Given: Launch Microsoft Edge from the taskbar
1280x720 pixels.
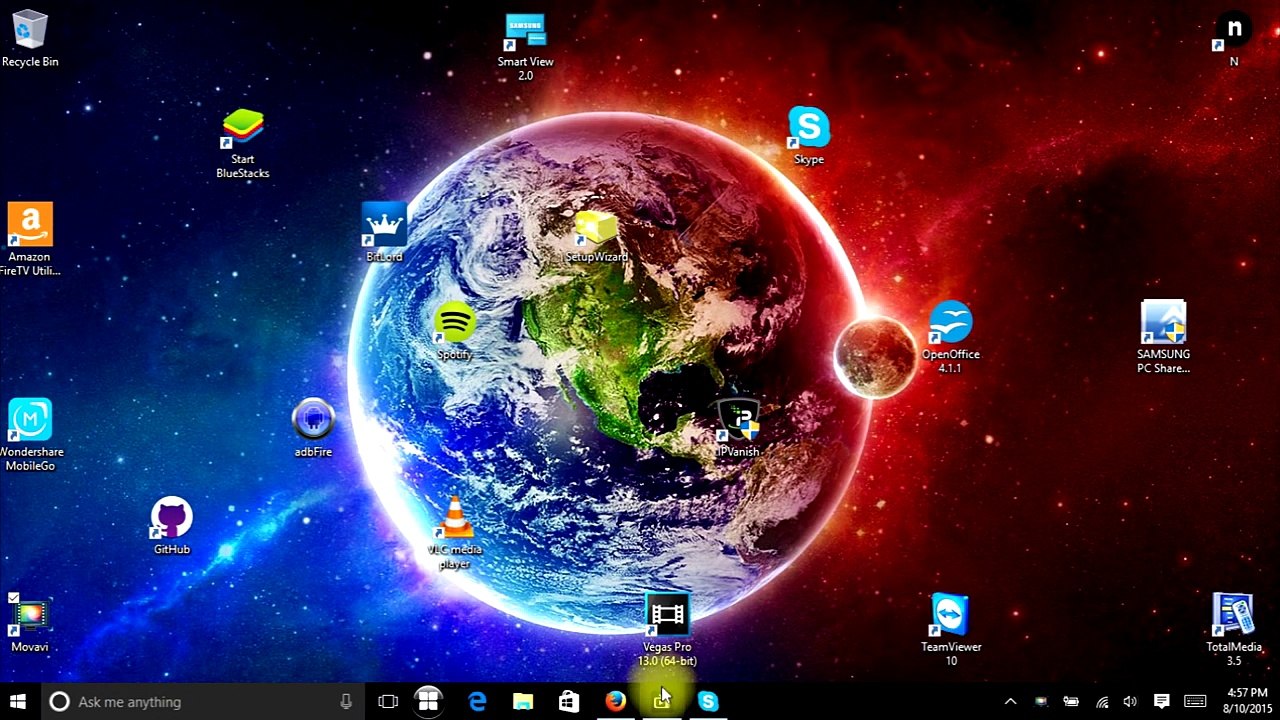Looking at the screenshot, I should click(x=477, y=702).
